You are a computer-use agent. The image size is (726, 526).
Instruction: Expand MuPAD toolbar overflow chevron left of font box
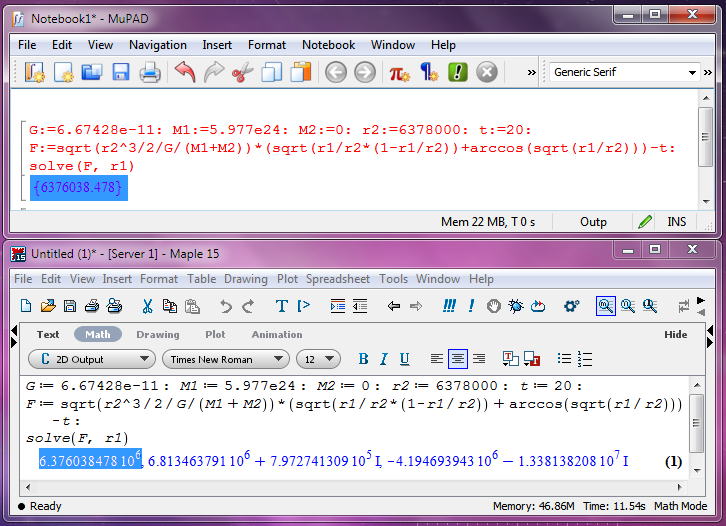(532, 73)
